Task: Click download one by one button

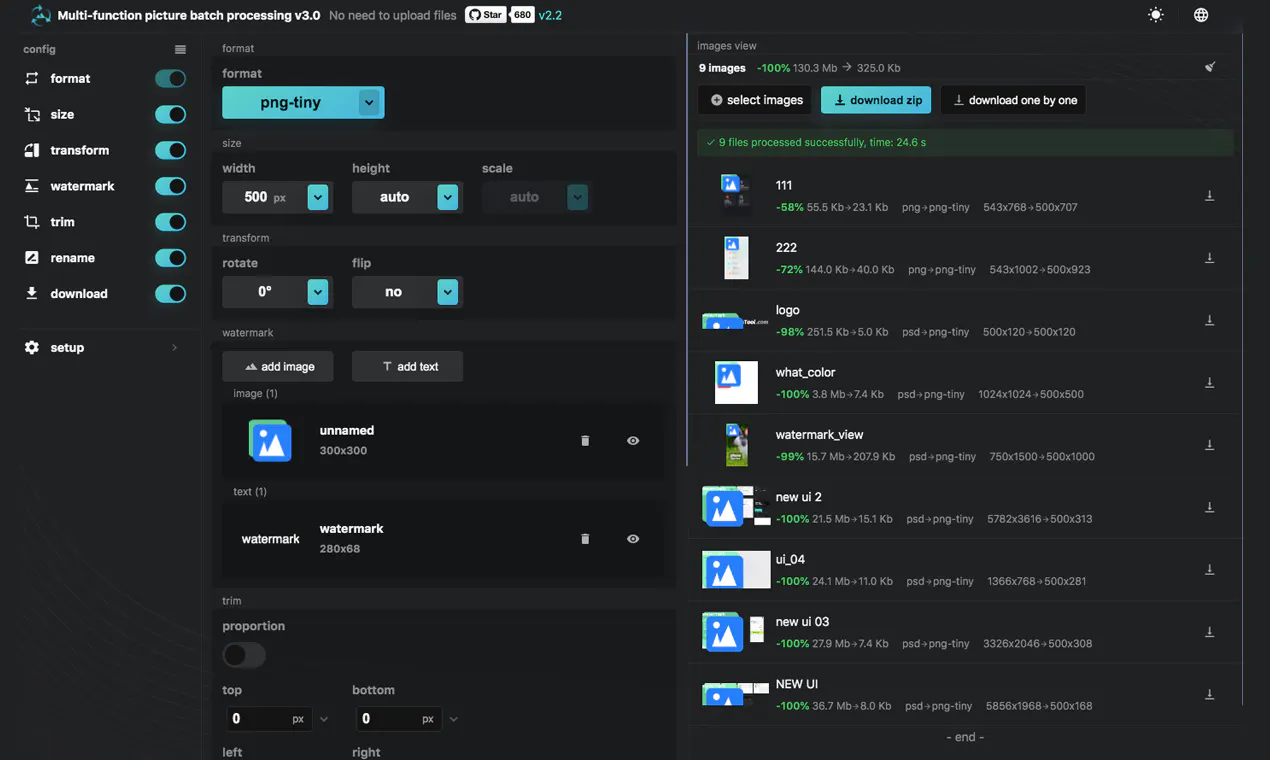Action: pos(1013,100)
